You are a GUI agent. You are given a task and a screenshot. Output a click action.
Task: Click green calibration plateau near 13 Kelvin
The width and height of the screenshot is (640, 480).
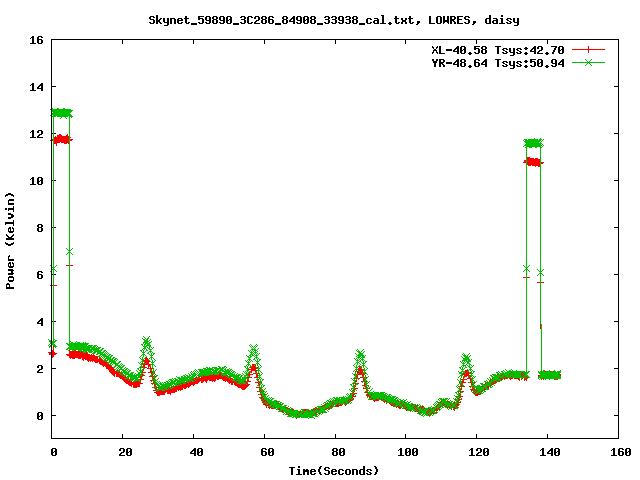pos(62,113)
